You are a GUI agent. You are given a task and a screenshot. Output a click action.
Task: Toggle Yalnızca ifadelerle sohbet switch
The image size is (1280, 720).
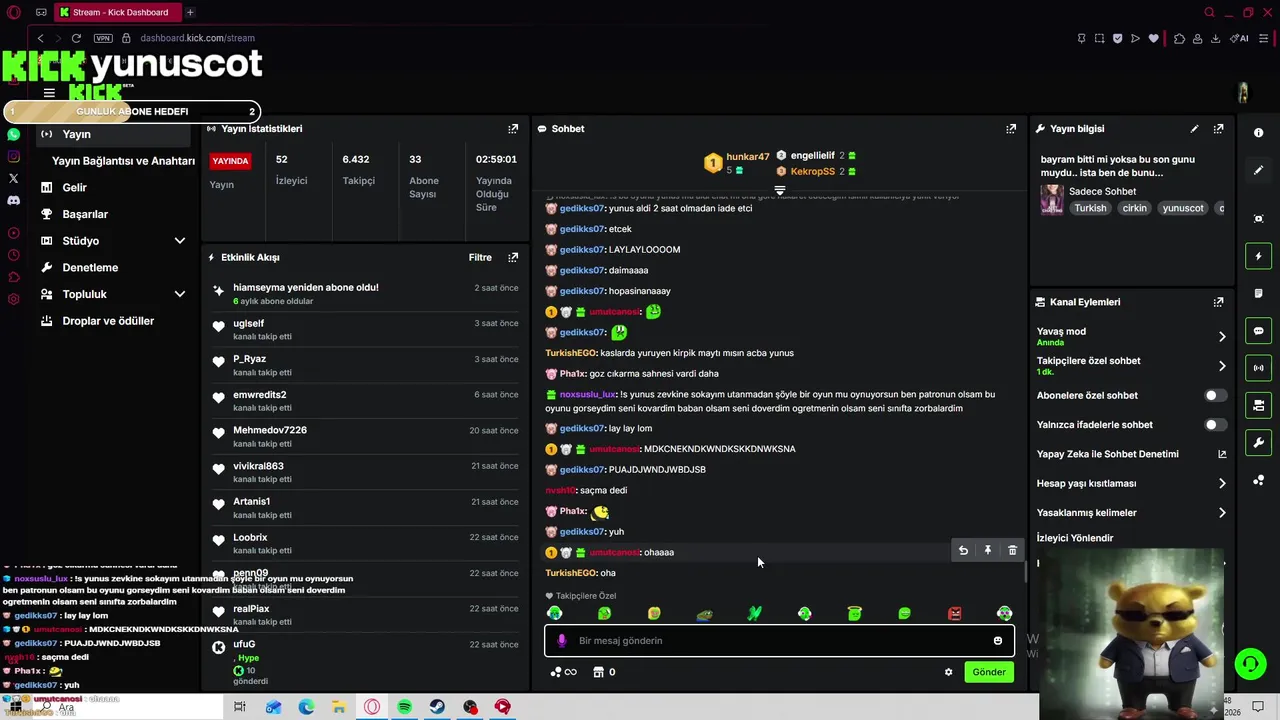pos(1215,425)
